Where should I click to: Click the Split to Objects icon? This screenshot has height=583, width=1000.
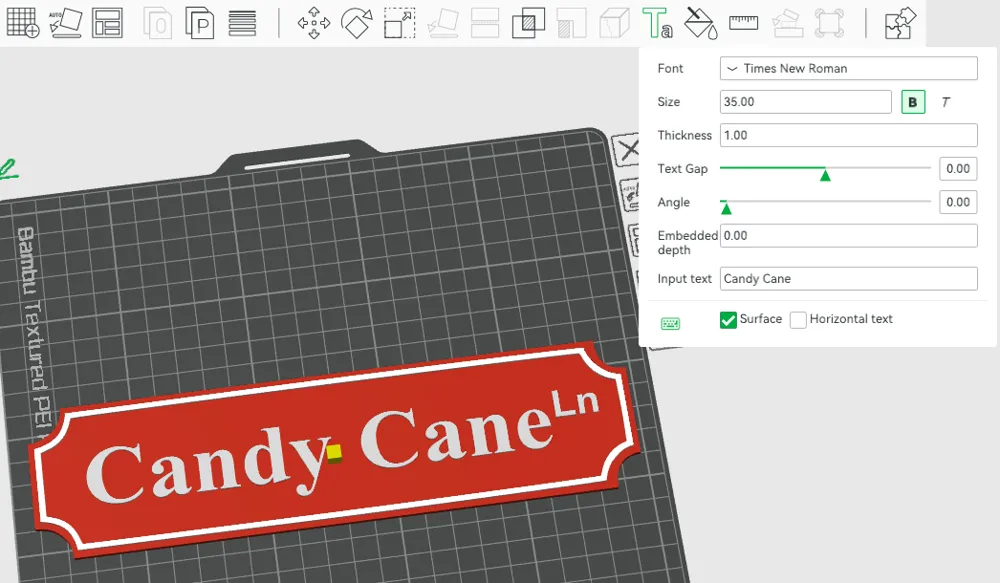tap(158, 23)
